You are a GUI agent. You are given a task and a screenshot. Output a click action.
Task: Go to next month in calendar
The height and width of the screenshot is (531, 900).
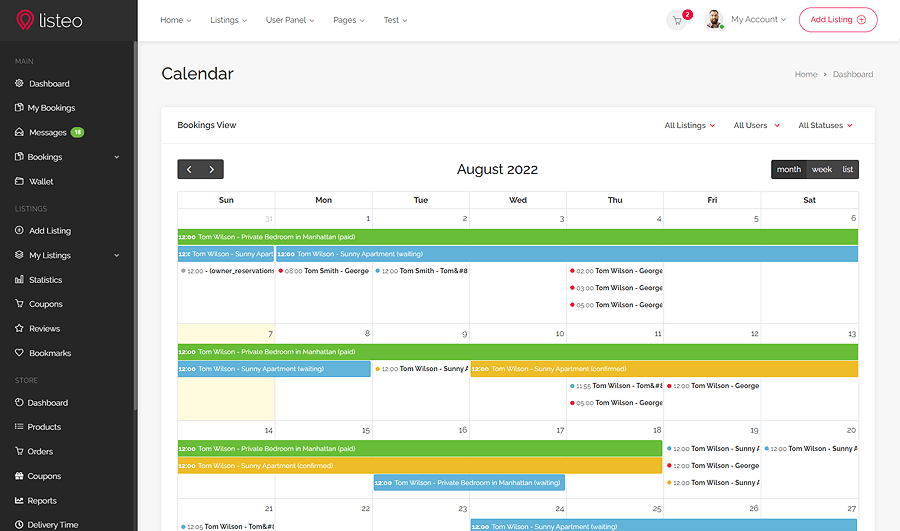pyautogui.click(x=212, y=169)
